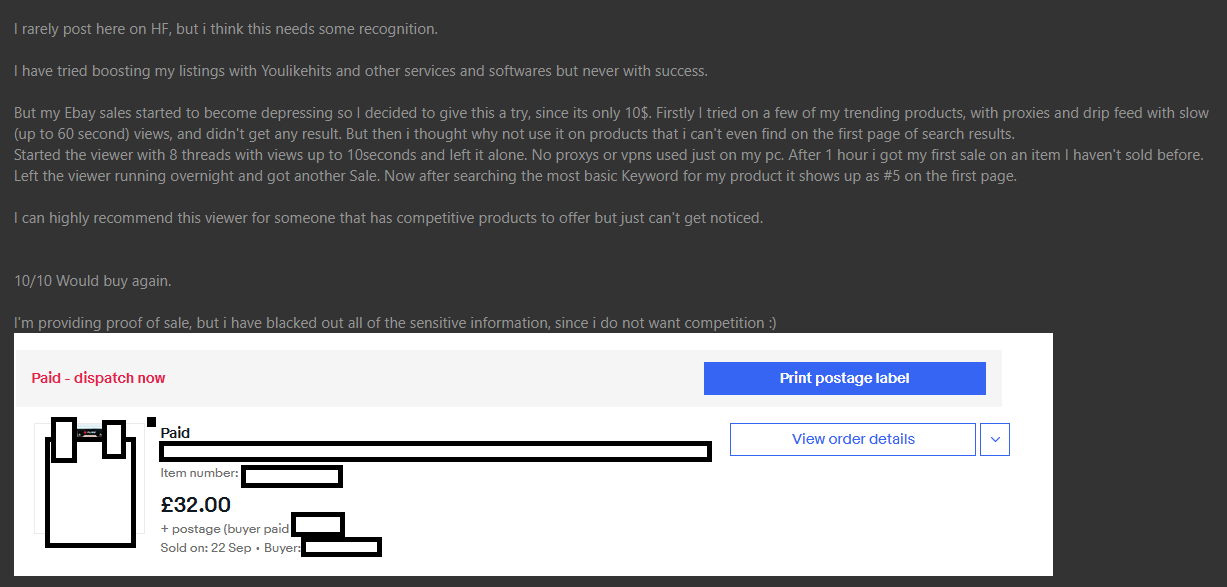This screenshot has width=1227, height=587.
Task: Click the redacted postage amount box
Action: coord(318,524)
